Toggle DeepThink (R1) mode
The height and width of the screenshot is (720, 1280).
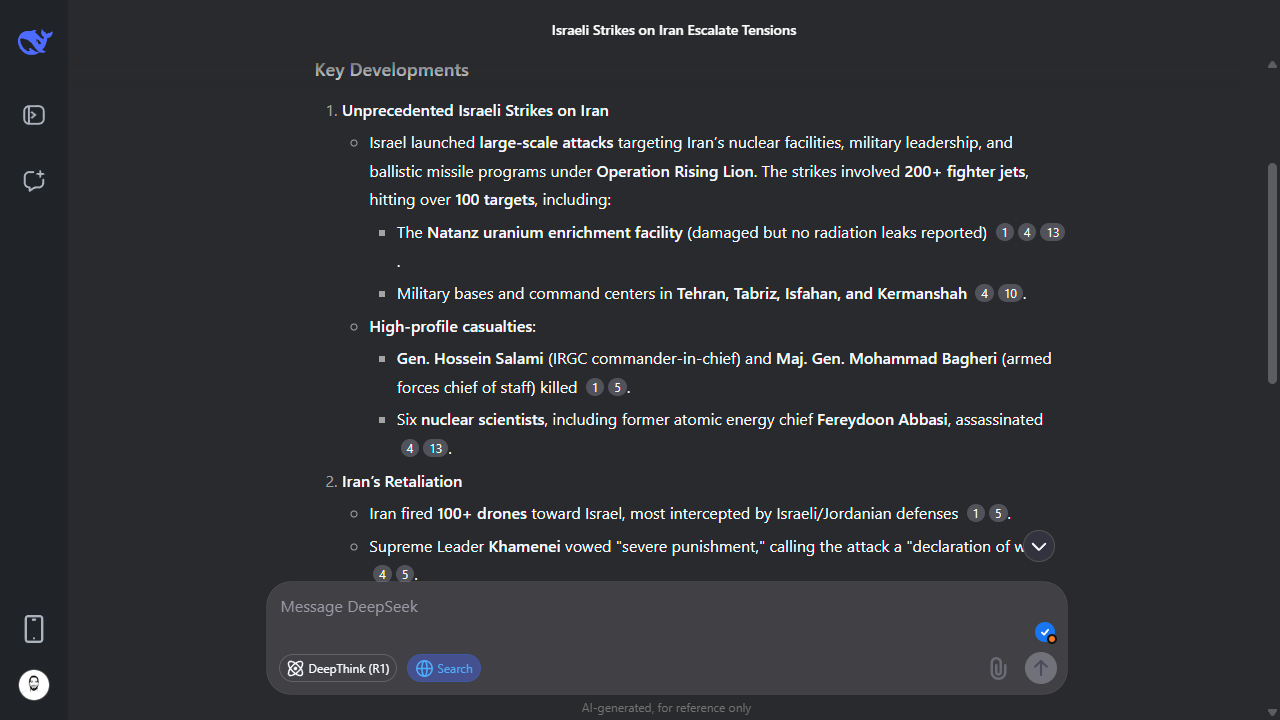click(338, 668)
